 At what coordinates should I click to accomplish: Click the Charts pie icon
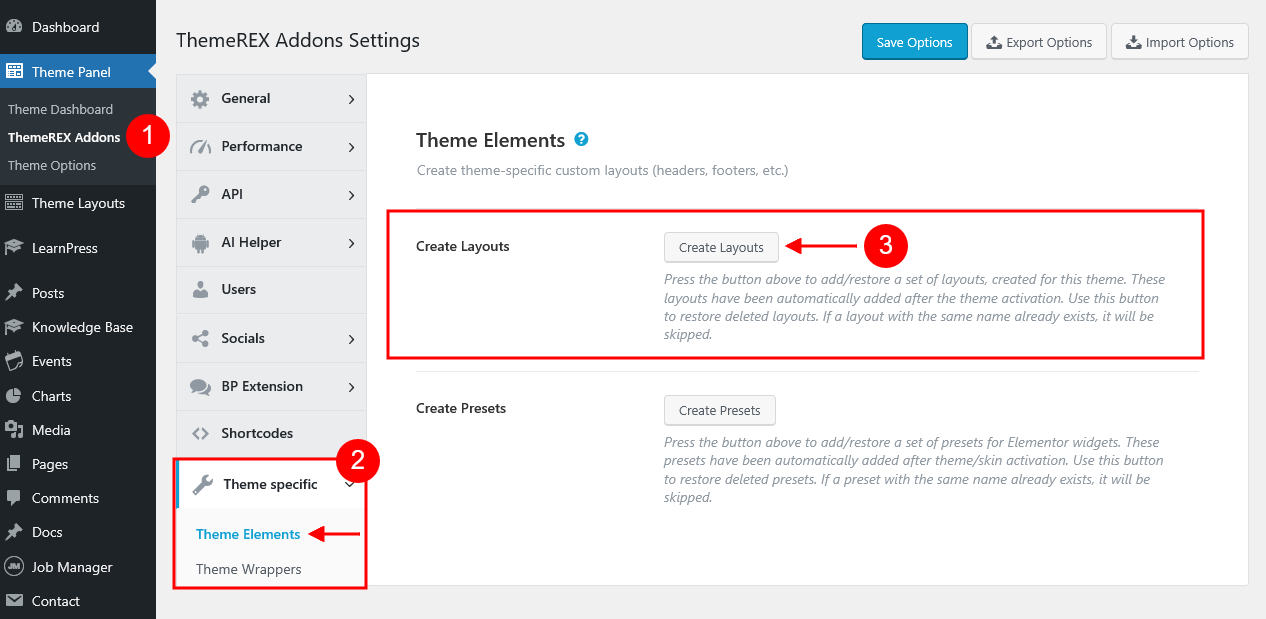tap(14, 396)
